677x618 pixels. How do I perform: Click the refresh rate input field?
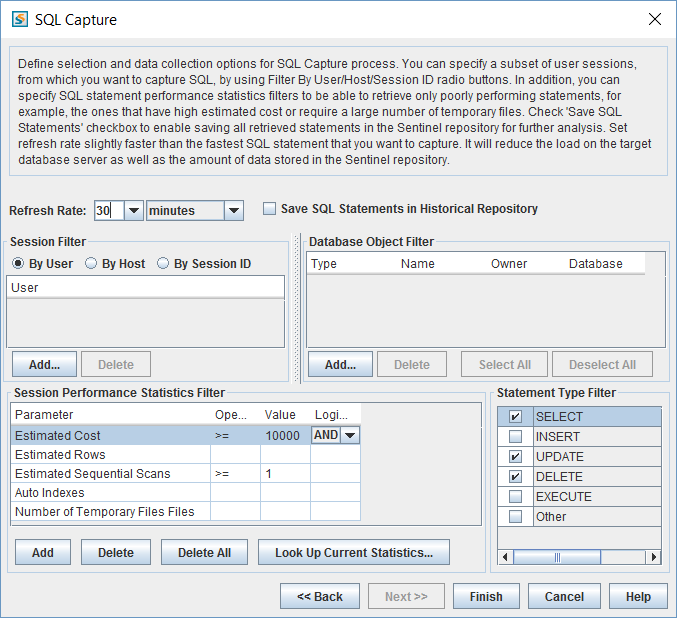[108, 210]
